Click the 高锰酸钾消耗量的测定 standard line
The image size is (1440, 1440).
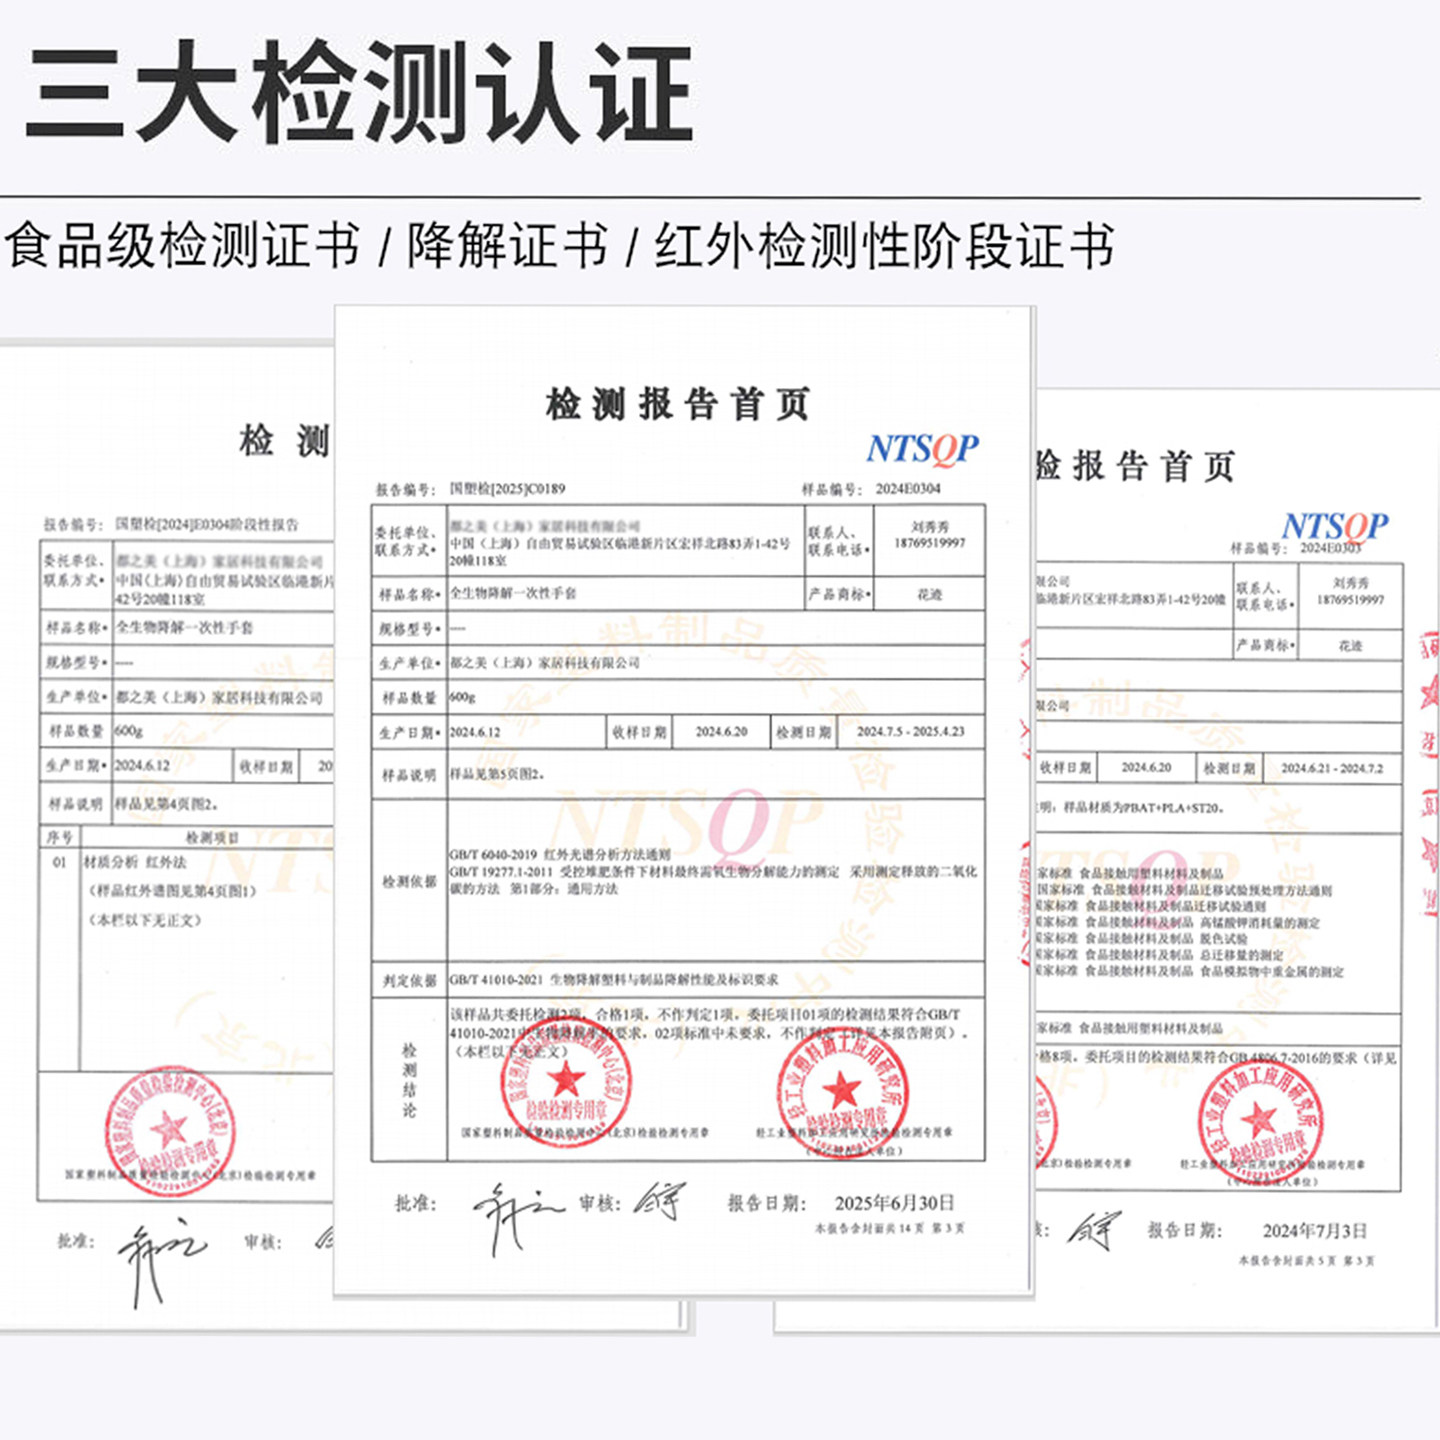click(1178, 923)
